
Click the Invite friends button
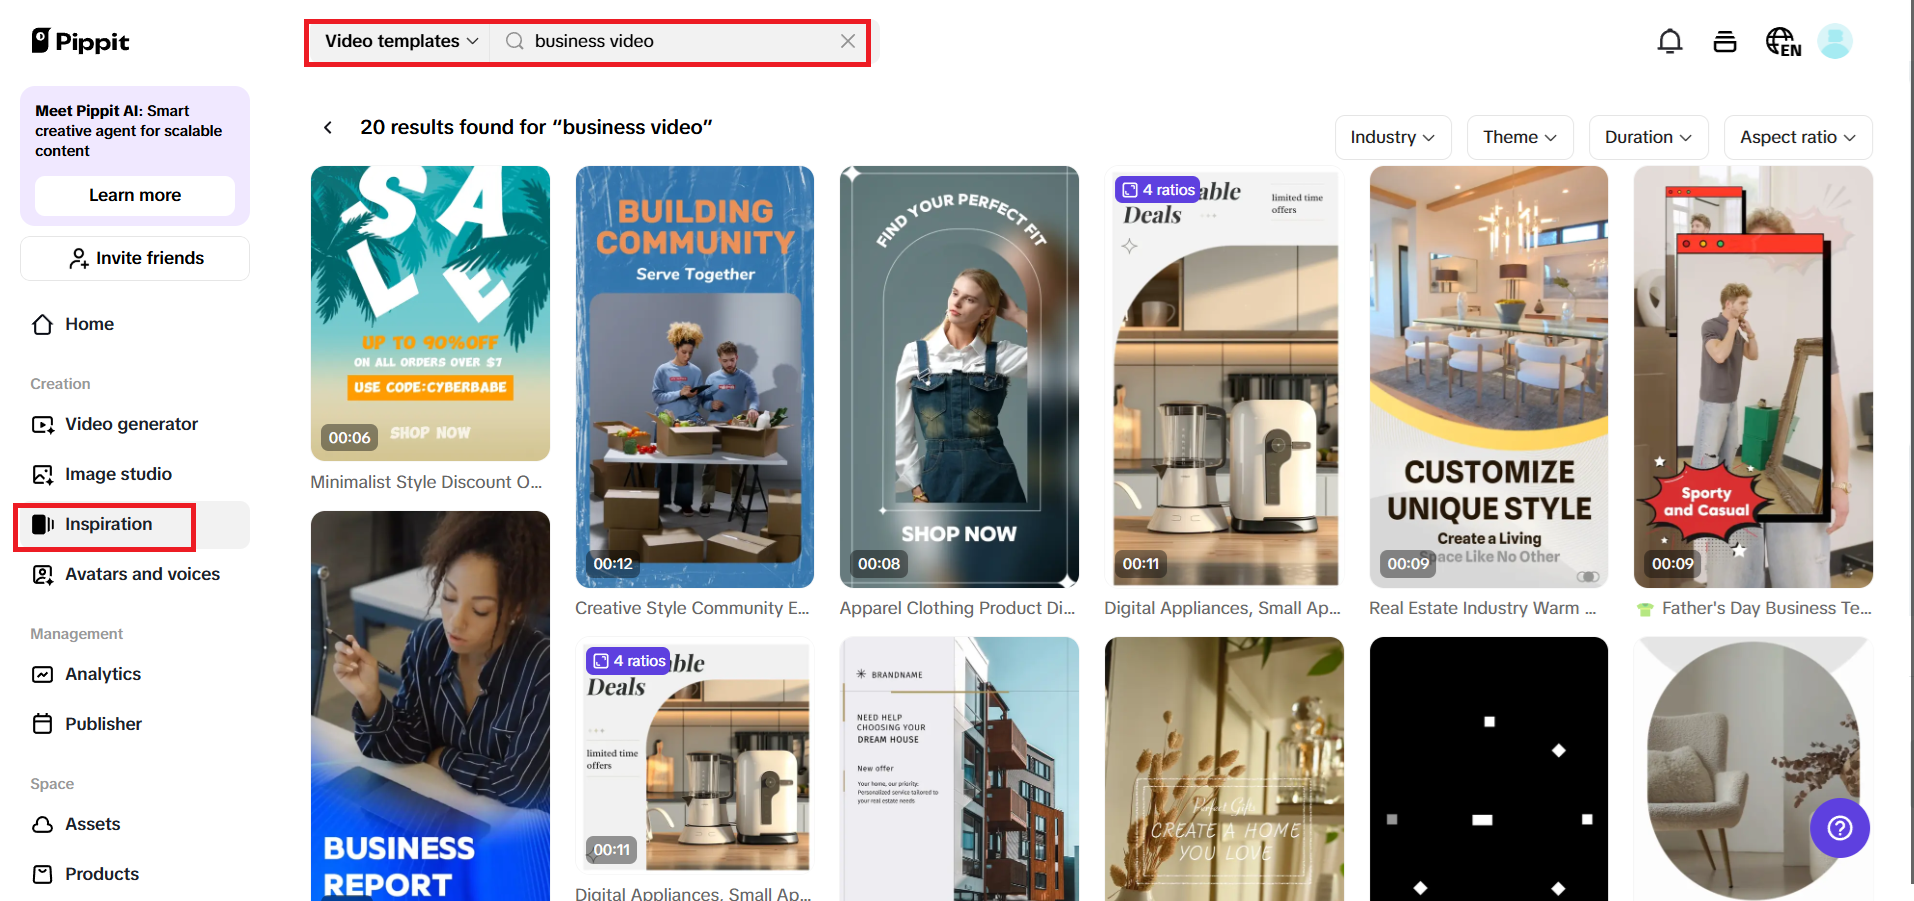(134, 258)
